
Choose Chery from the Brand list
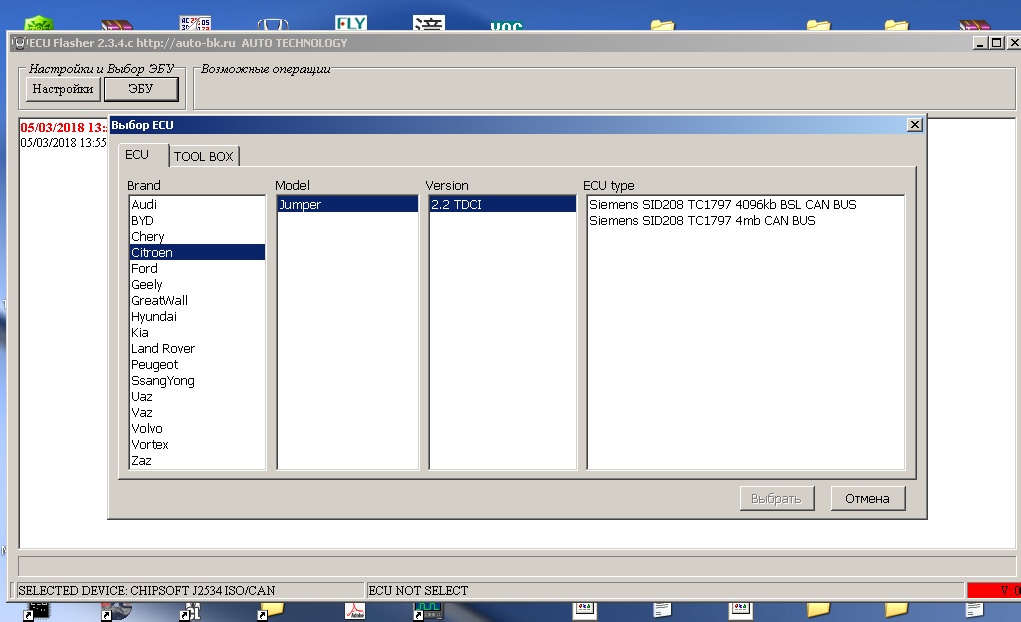[x=197, y=236]
